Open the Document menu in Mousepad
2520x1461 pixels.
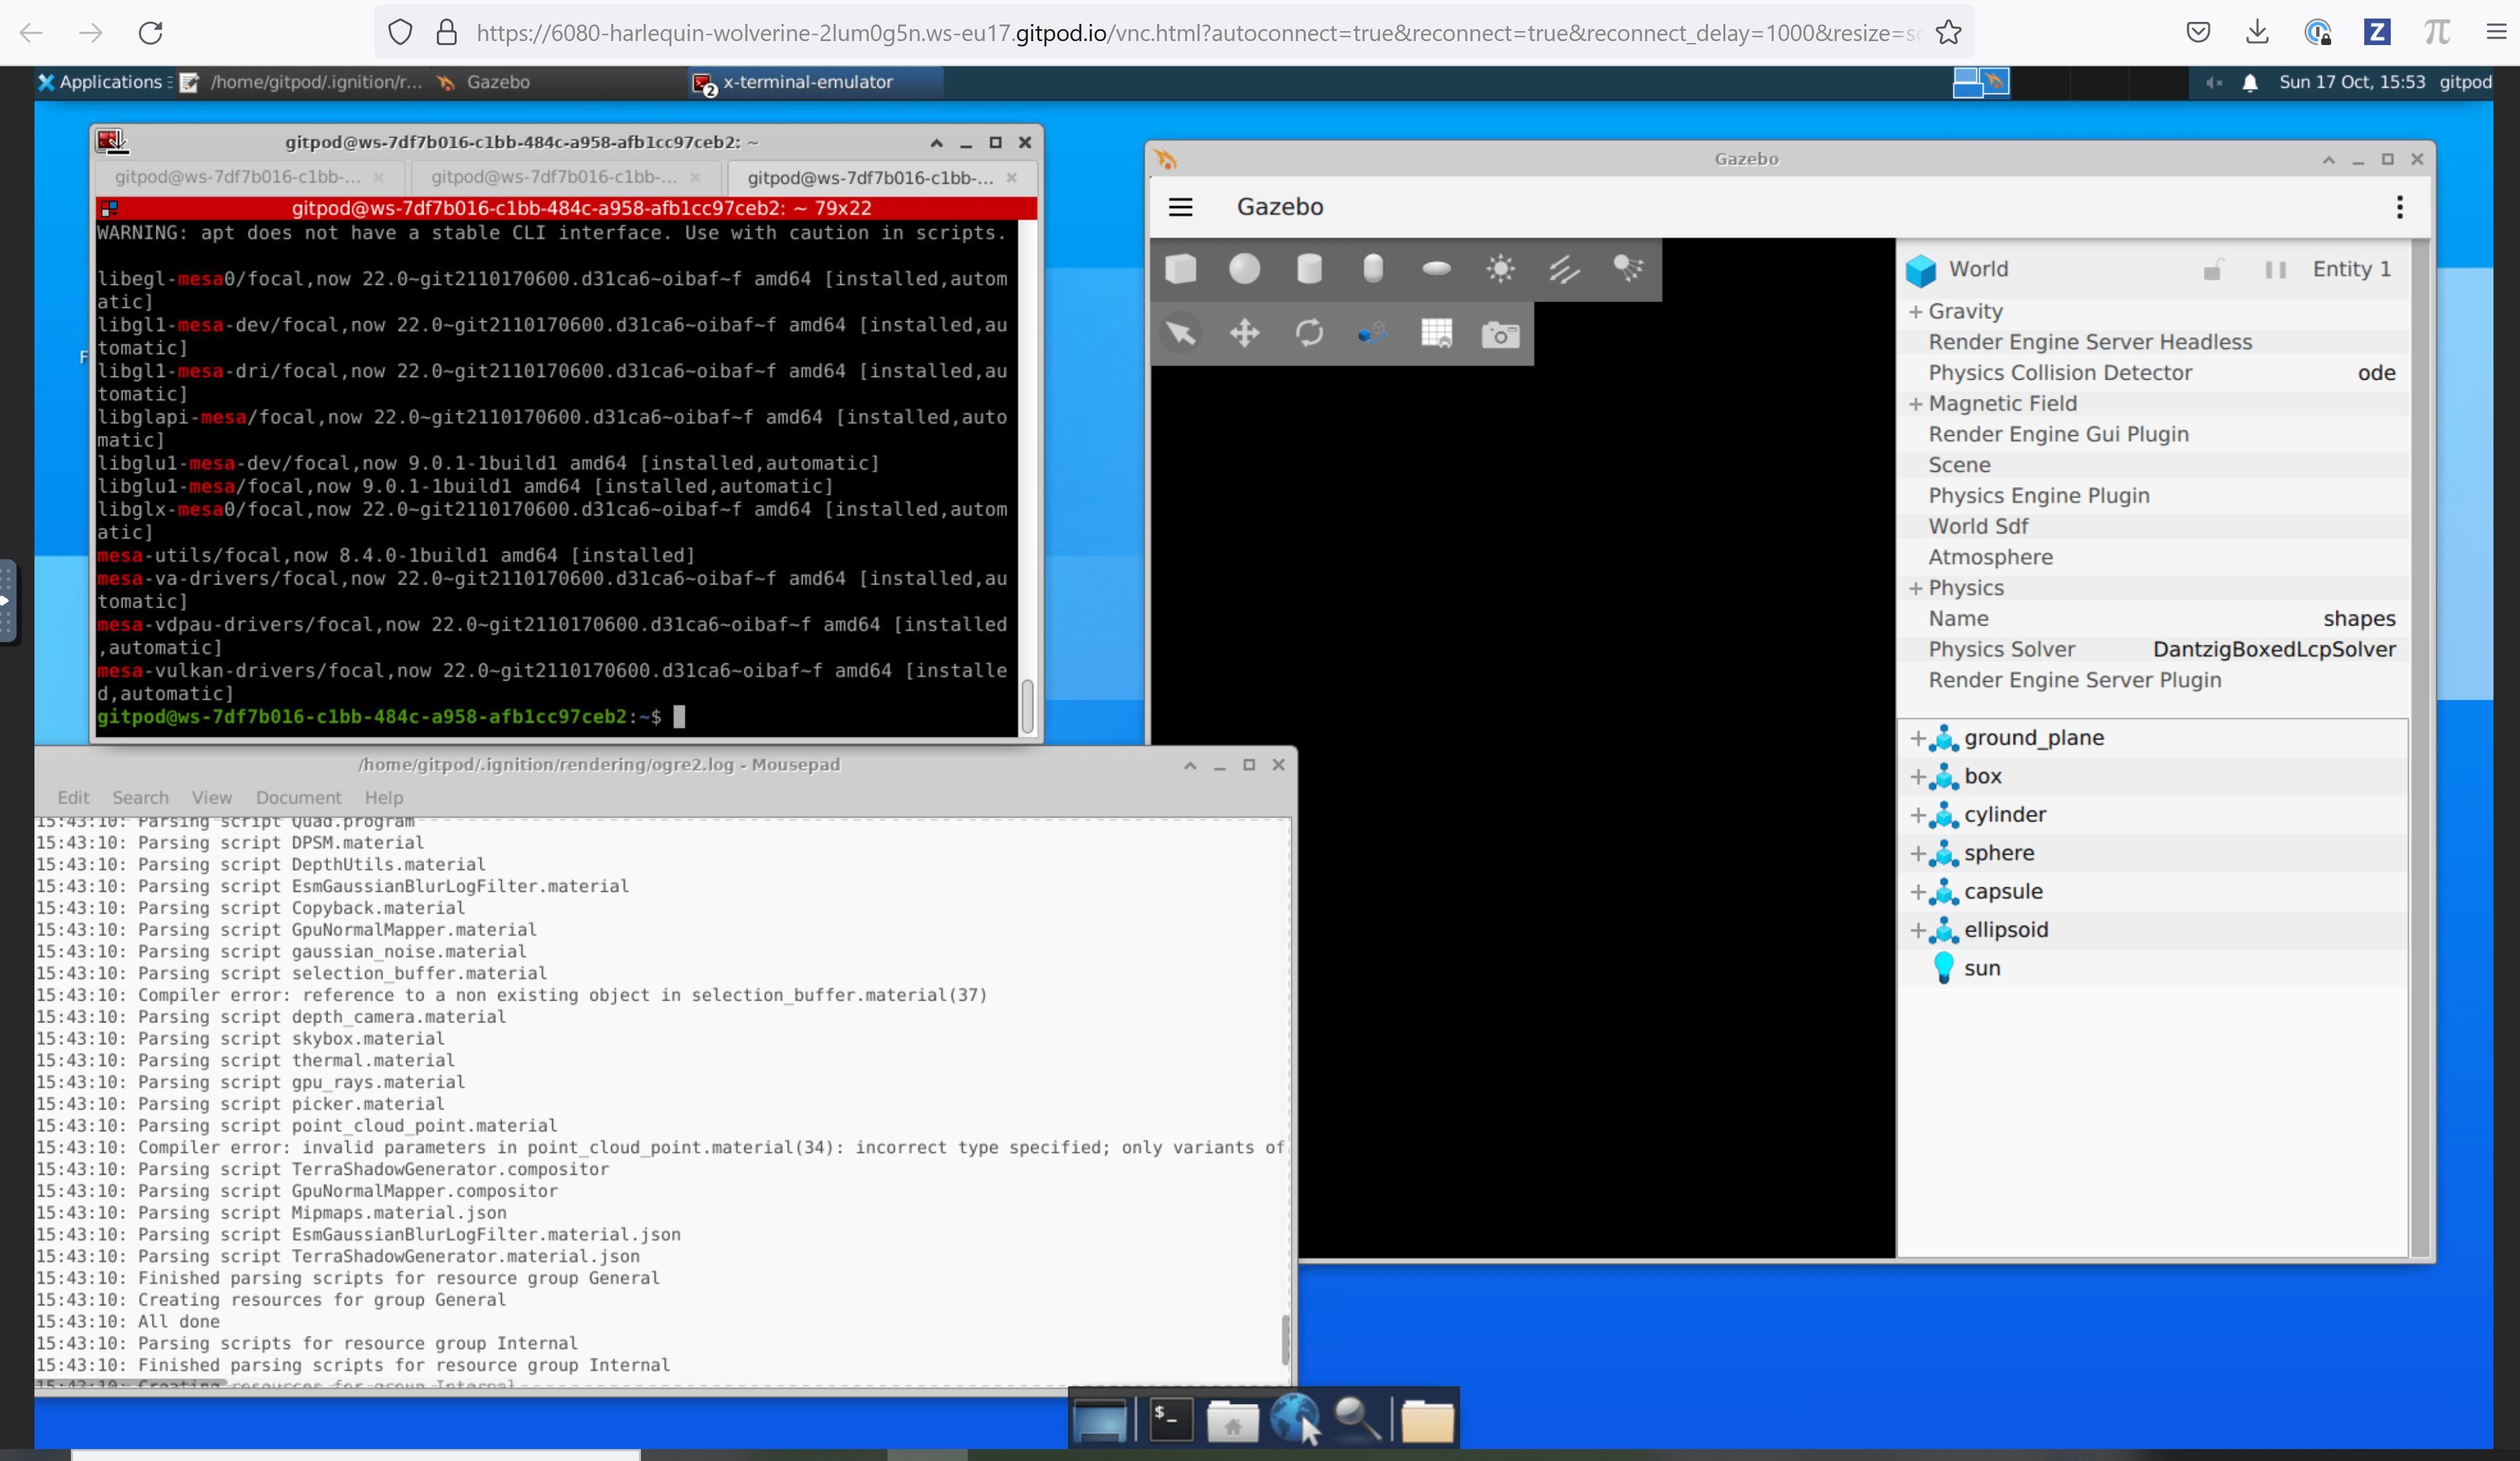click(x=298, y=797)
